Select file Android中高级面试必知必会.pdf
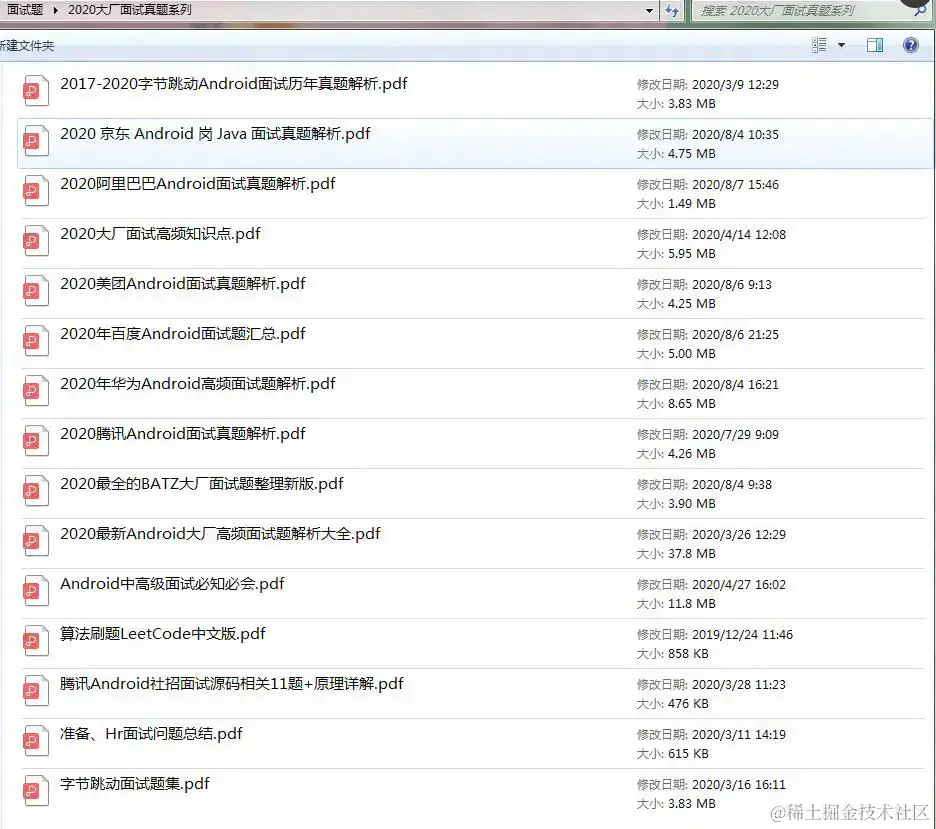Image resolution: width=936 pixels, height=829 pixels. tap(173, 584)
